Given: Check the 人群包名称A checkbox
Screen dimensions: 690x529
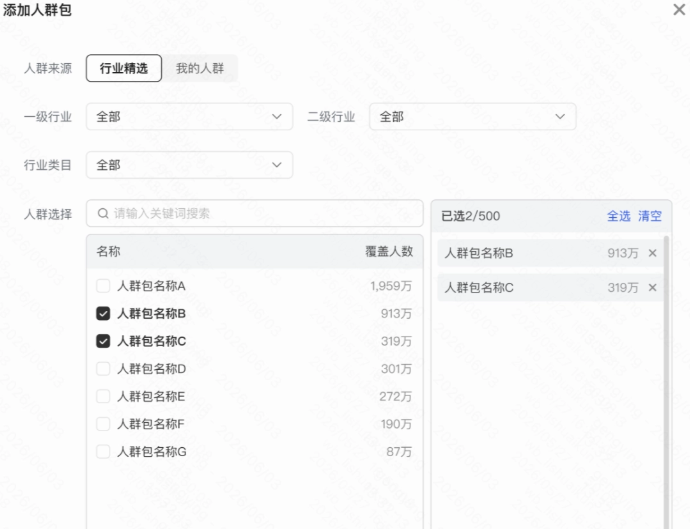Looking at the screenshot, I should 103,286.
